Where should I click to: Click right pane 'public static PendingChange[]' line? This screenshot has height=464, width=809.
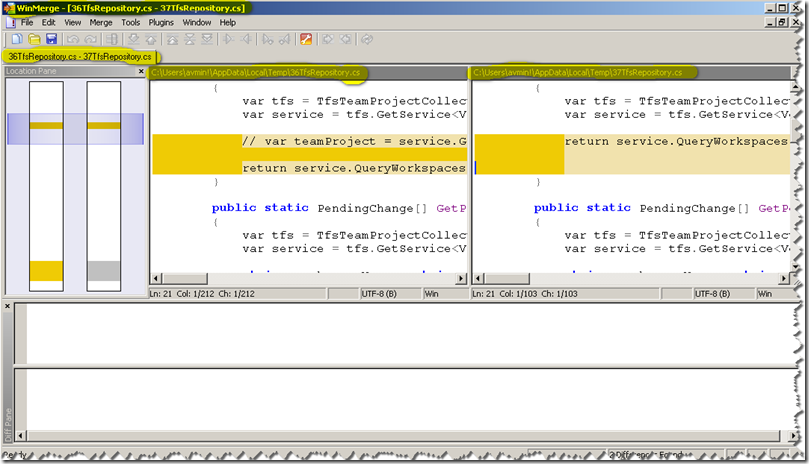point(661,208)
